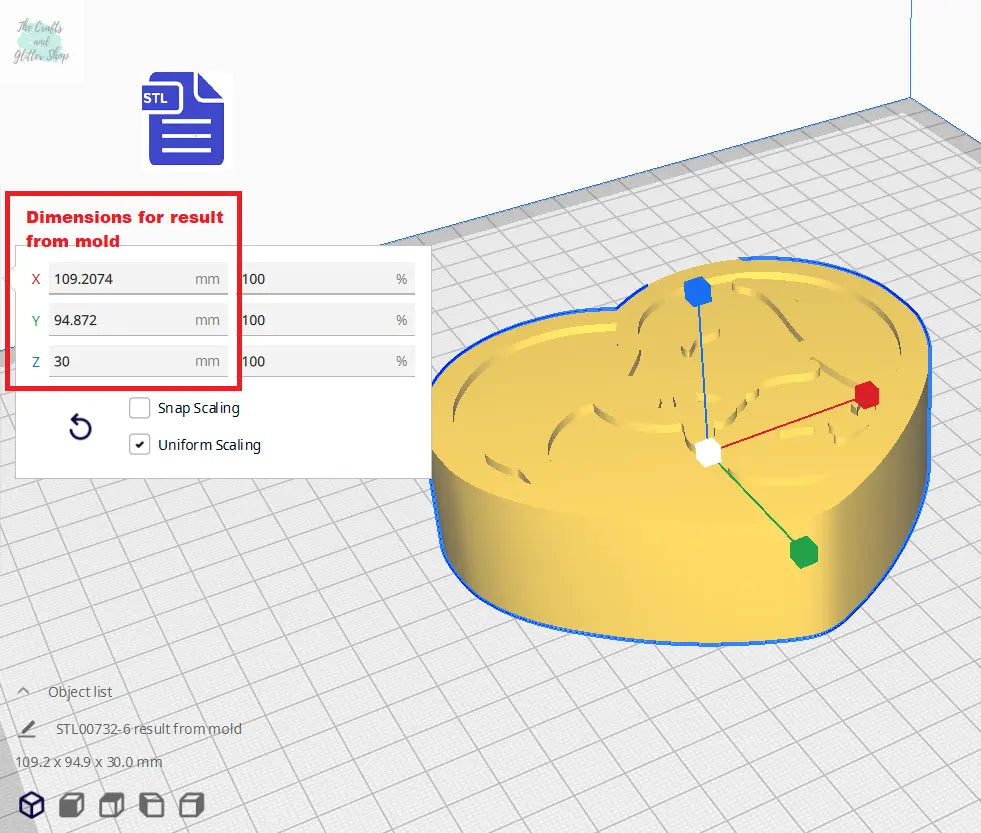Grab the blue Z-axis scale handle
981x833 pixels.
[x=697, y=291]
